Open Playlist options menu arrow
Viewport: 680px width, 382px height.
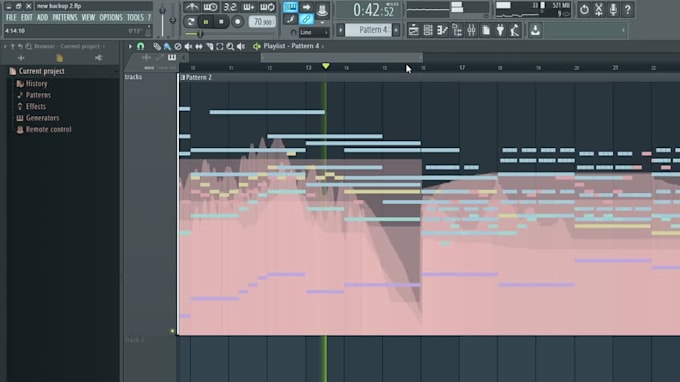pos(130,46)
